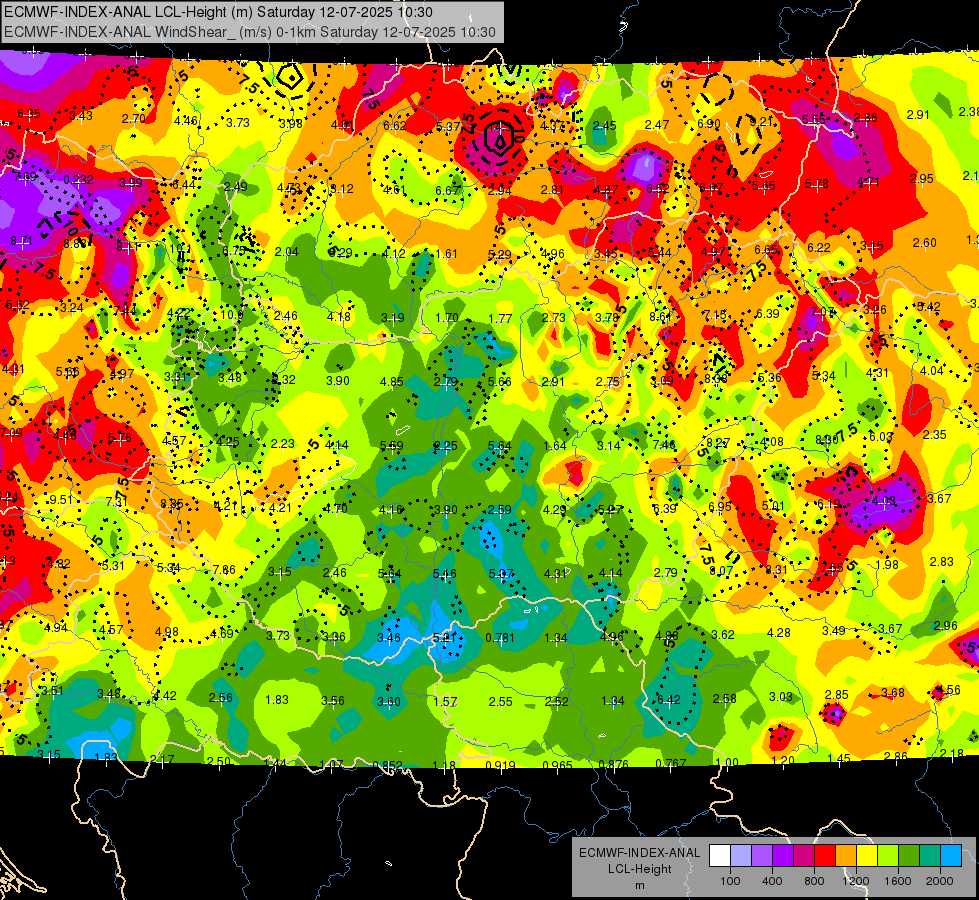Click the grid value 9.51
979x900 pixels.
[x=61, y=499]
